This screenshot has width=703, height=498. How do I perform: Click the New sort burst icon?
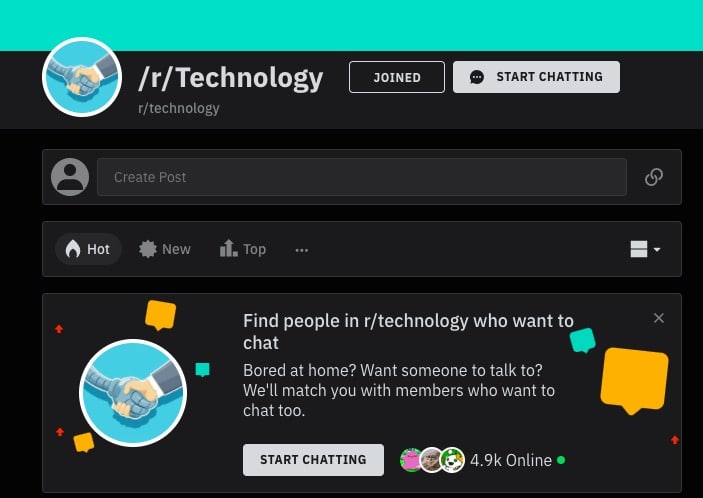point(148,249)
